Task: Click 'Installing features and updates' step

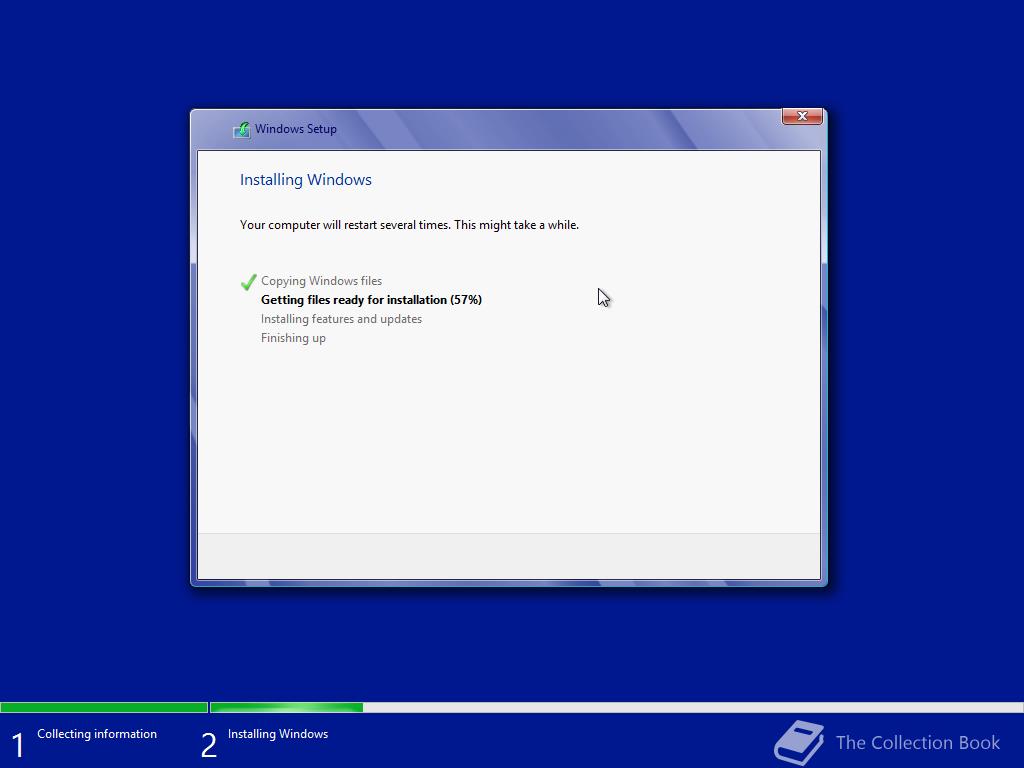Action: tap(341, 319)
